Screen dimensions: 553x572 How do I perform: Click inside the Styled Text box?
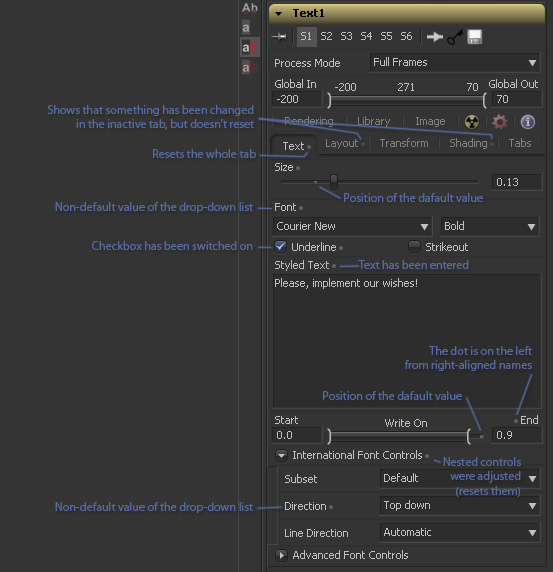[x=407, y=341]
